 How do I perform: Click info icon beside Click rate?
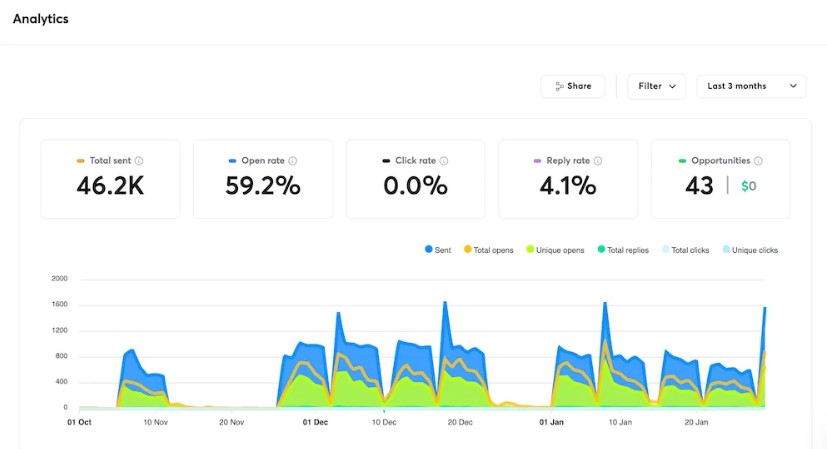444,161
